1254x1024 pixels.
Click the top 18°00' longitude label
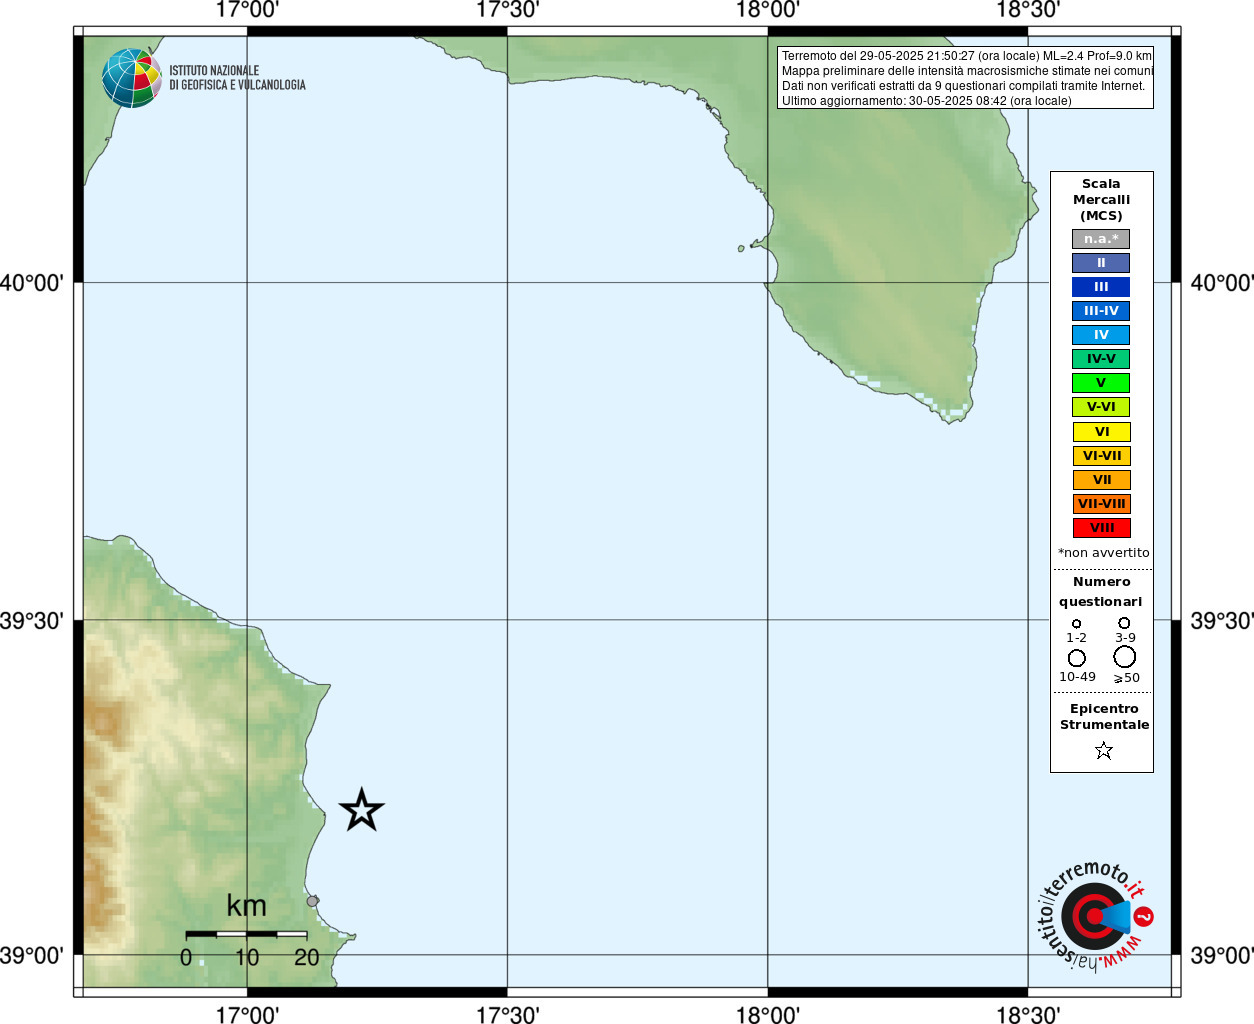(768, 10)
